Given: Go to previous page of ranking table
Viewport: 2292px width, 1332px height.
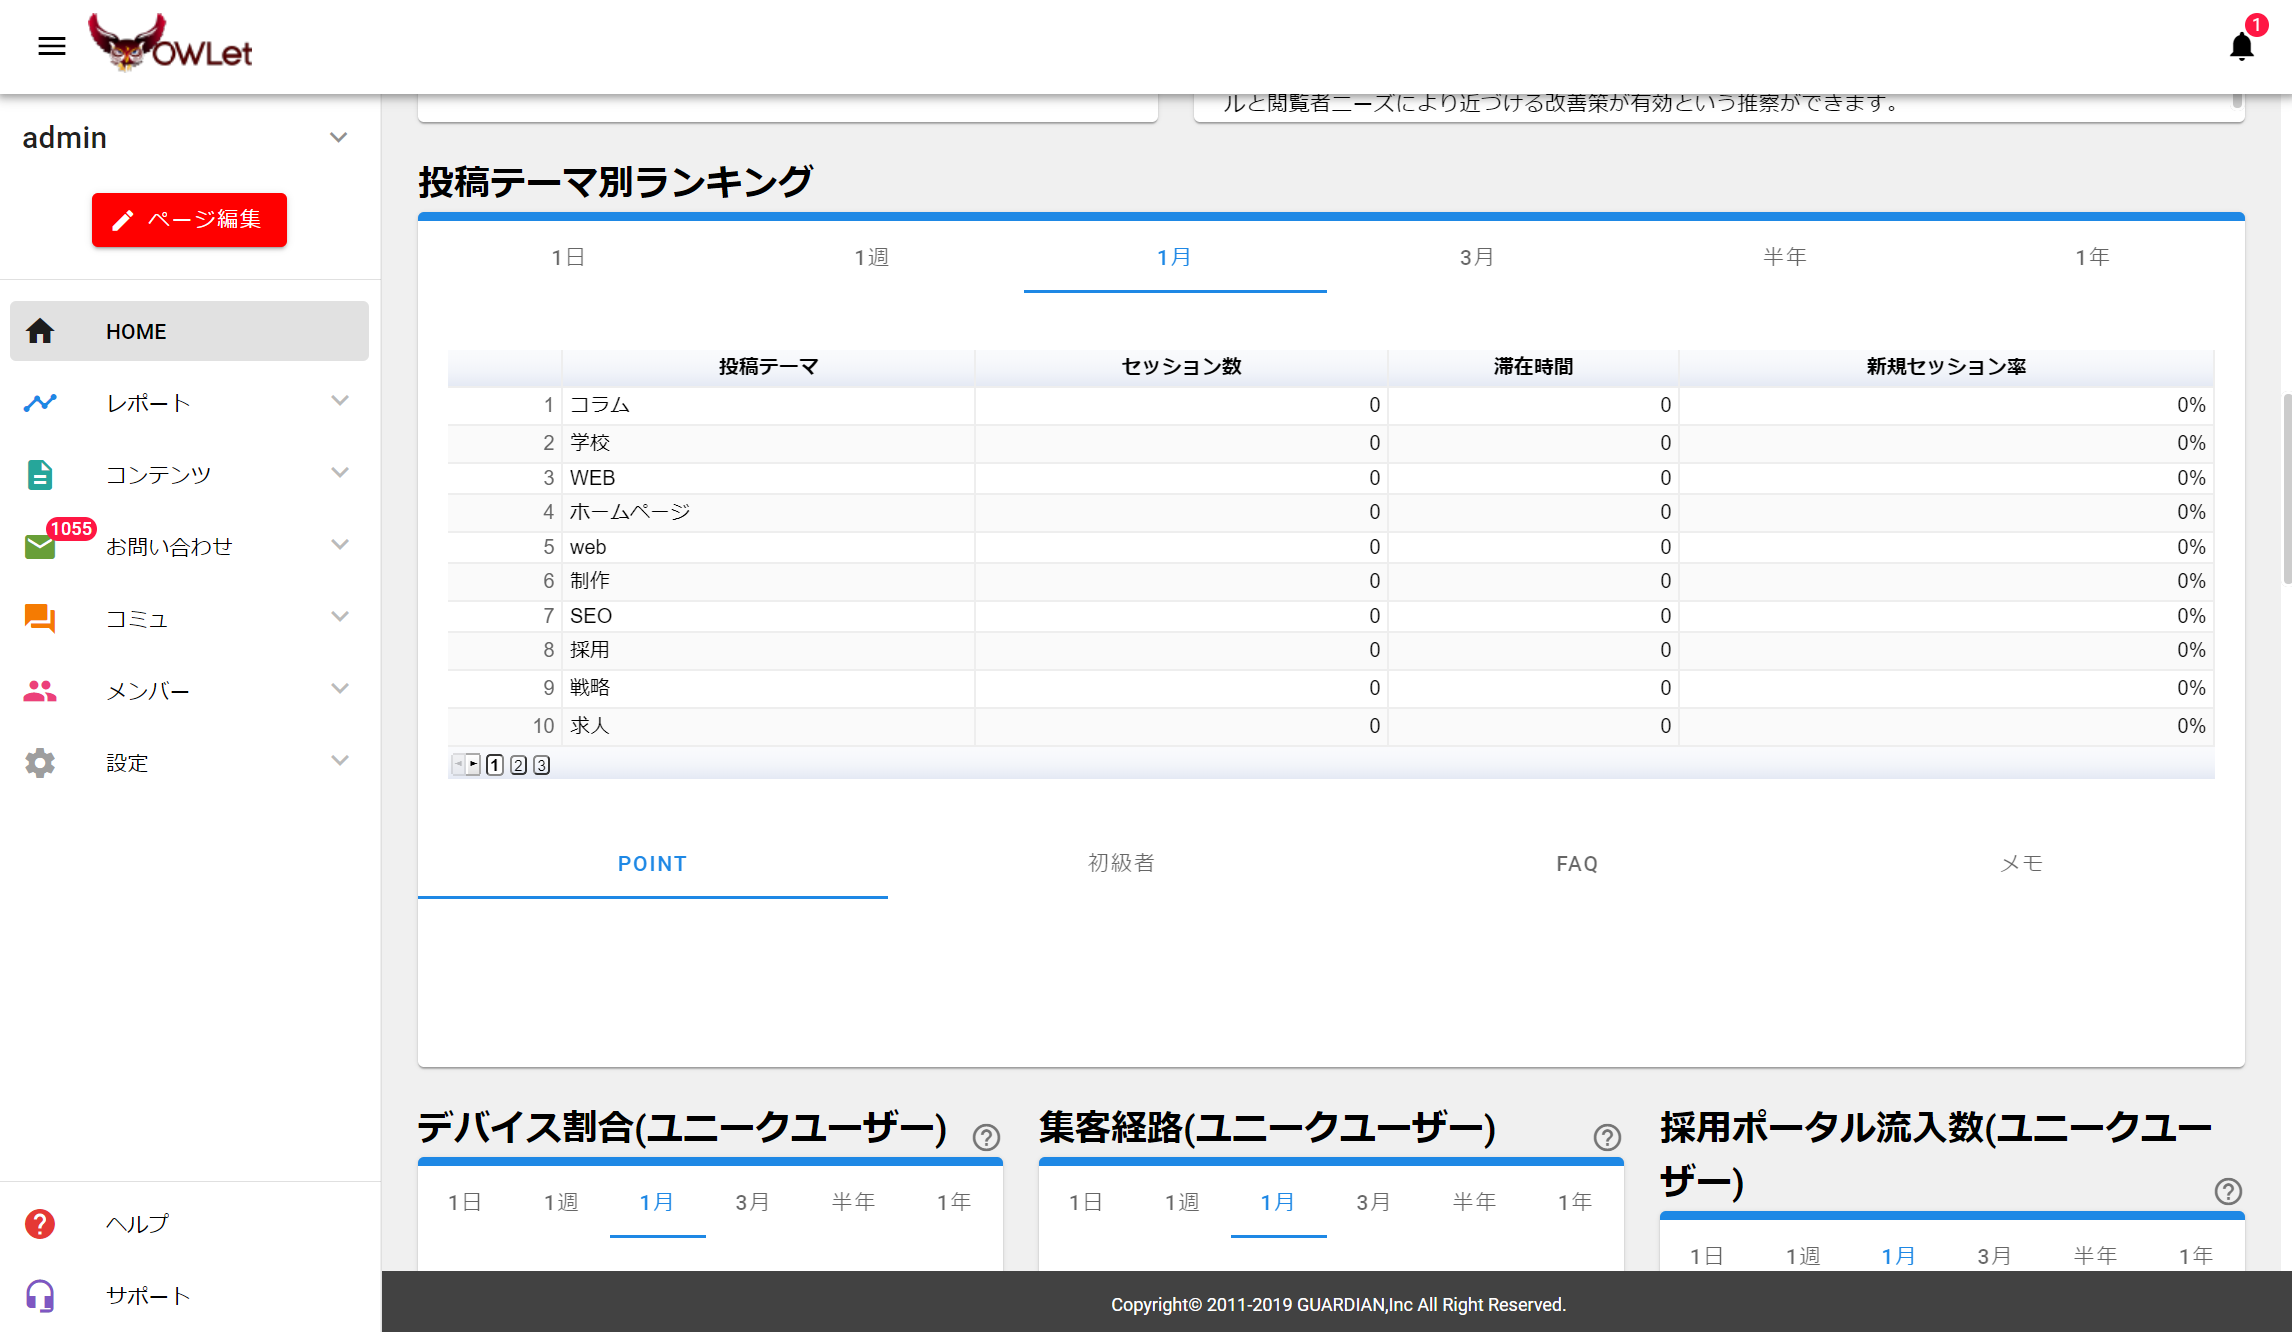Looking at the screenshot, I should coord(459,765).
